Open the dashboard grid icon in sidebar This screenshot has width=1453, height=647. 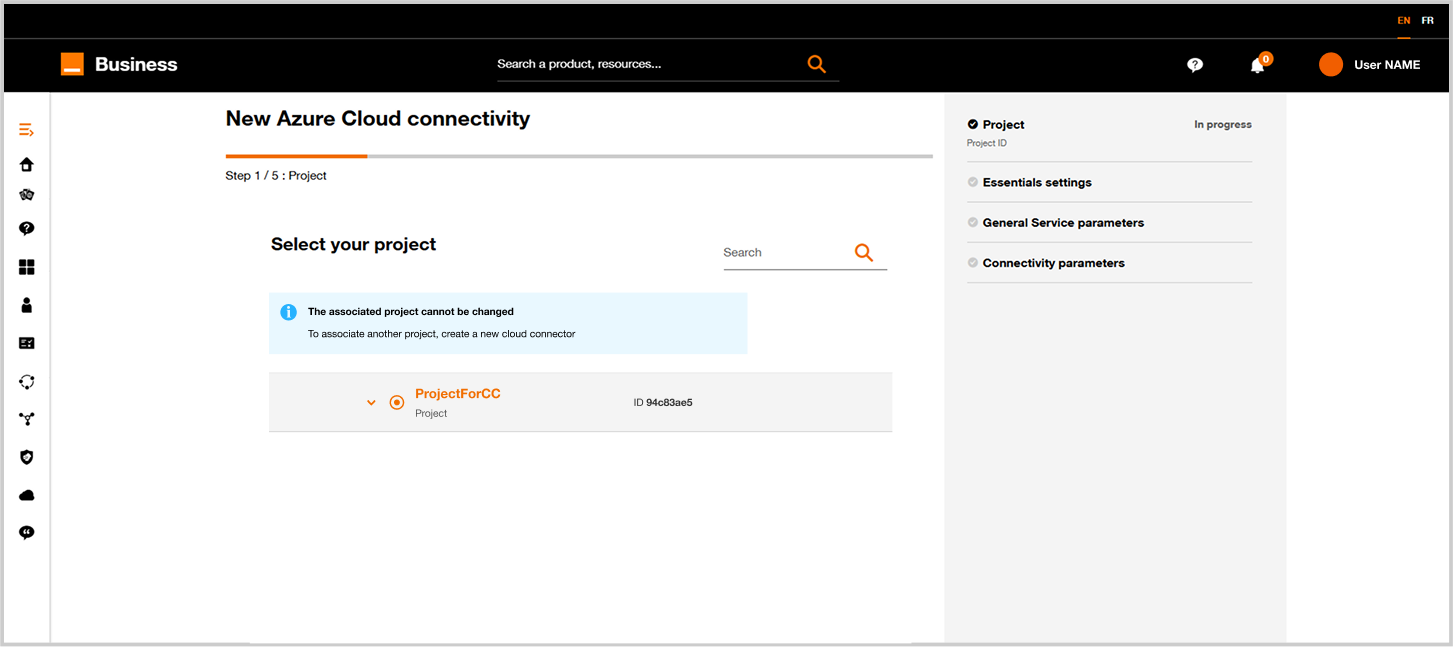point(27,267)
